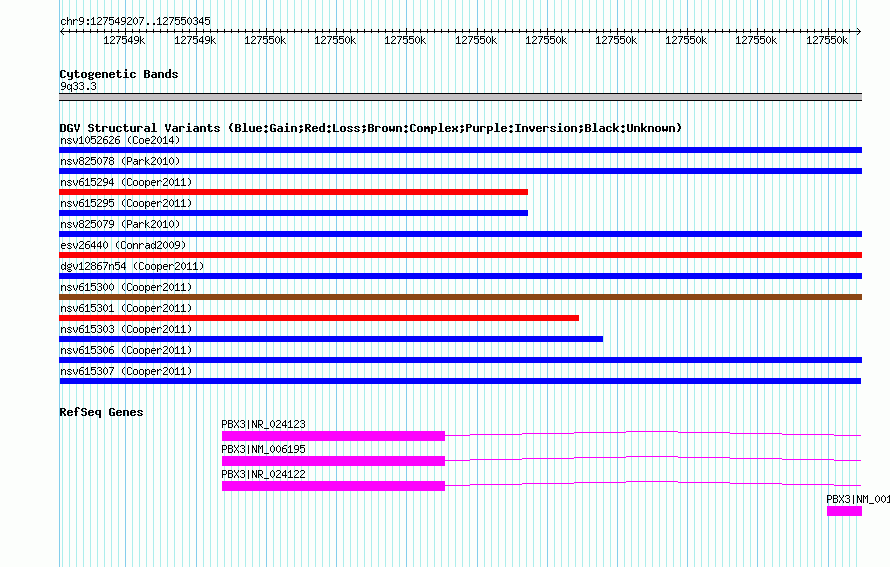890x567 pixels.
Task: Click the red nsv615294 (Cooper2011) loss bar
Action: [293, 192]
